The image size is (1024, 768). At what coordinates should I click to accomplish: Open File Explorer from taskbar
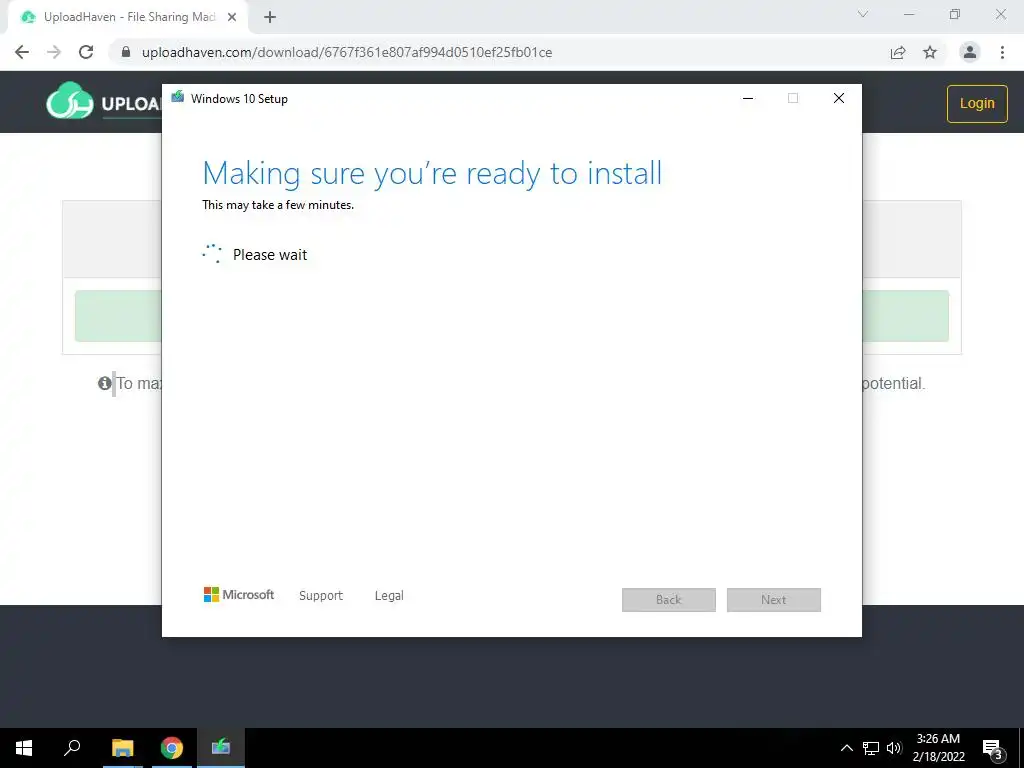click(x=122, y=748)
